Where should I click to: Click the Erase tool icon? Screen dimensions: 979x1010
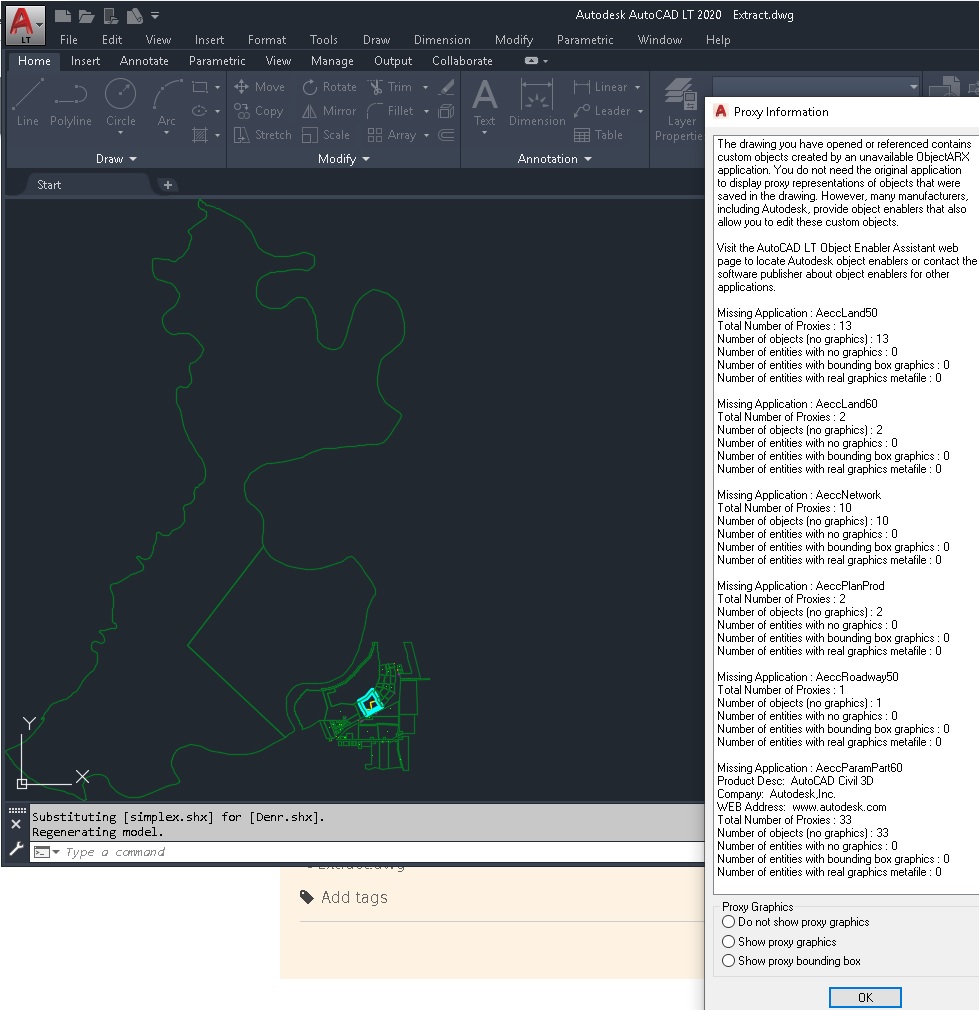pos(446,86)
